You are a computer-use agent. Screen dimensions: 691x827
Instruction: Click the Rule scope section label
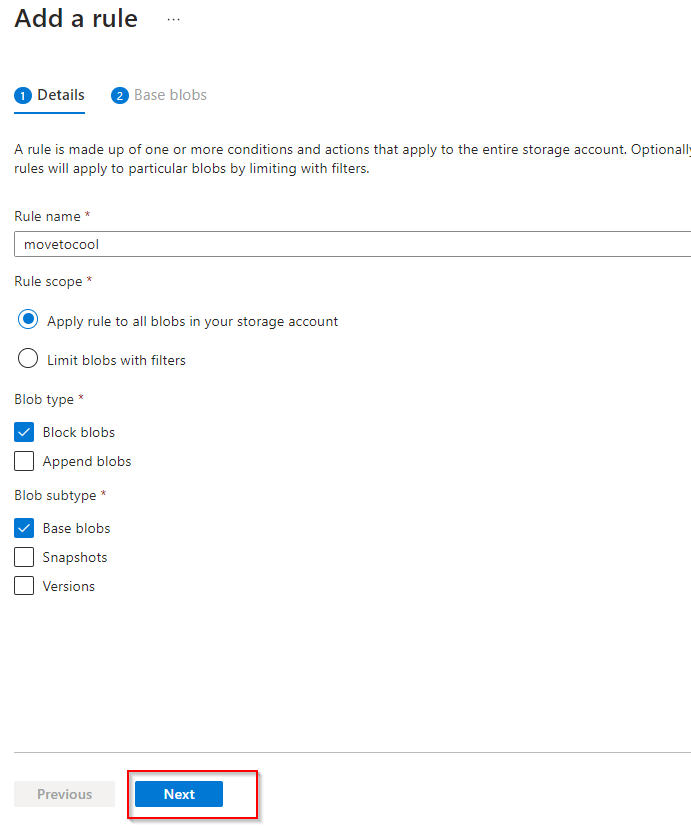tap(49, 282)
